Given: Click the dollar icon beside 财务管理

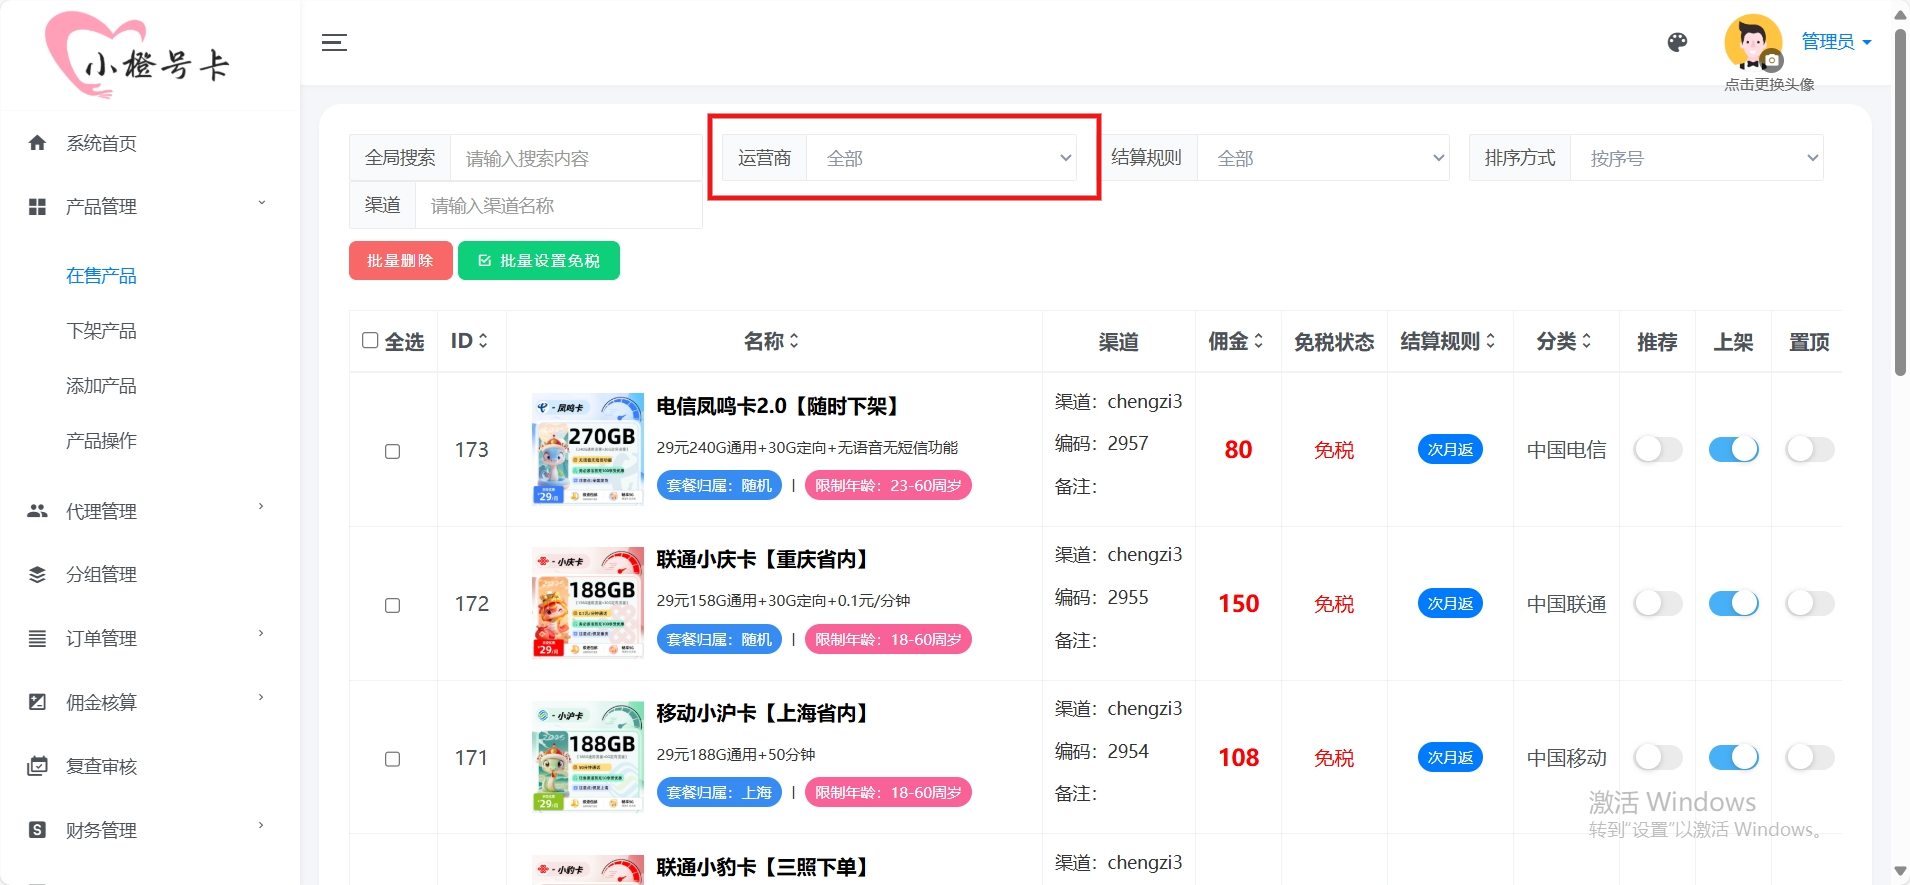Looking at the screenshot, I should pos(37,830).
